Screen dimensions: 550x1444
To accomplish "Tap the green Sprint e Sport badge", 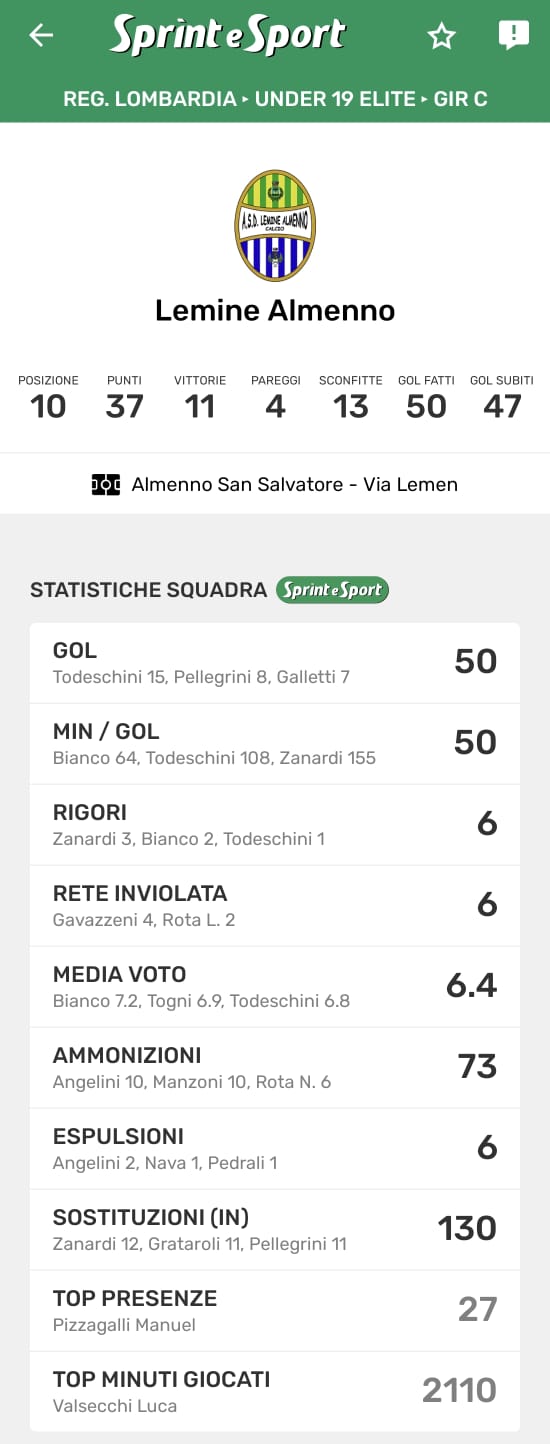I will click(332, 590).
